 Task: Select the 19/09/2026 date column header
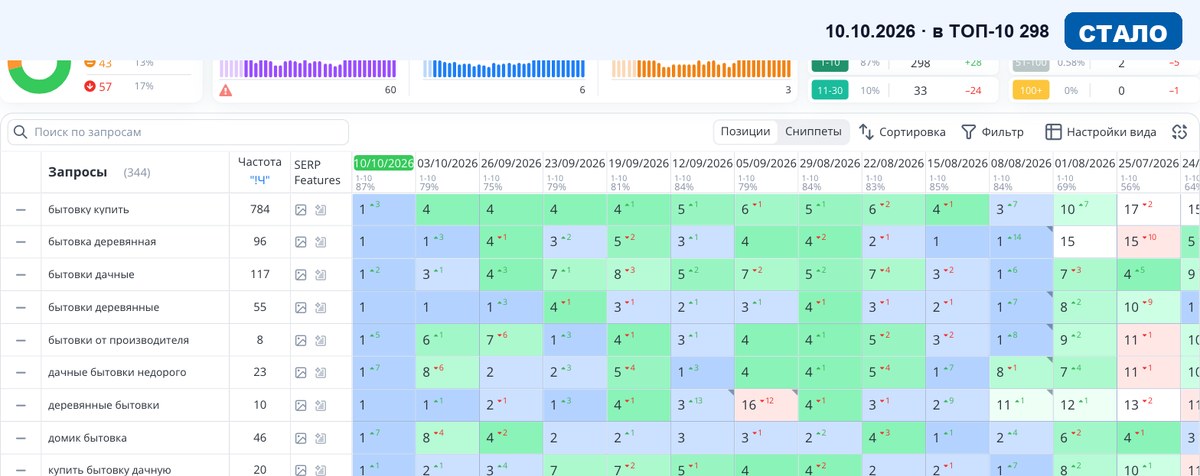point(638,163)
